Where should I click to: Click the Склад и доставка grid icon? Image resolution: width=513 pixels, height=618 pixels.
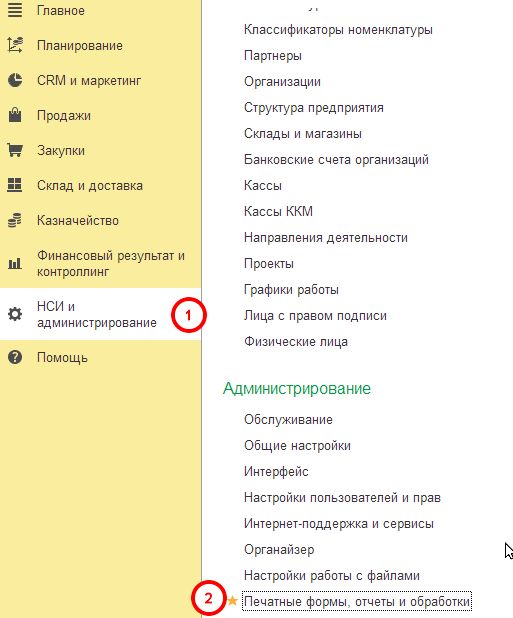[15, 185]
